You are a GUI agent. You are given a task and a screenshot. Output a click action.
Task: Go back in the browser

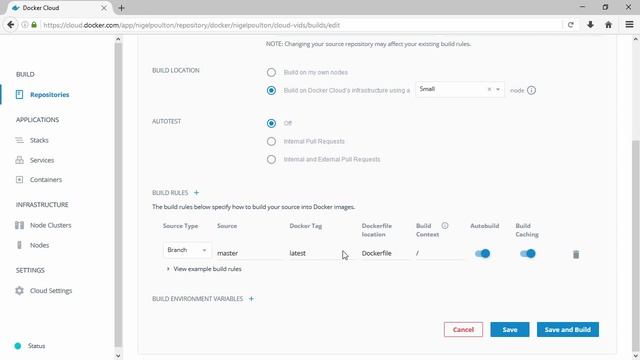(x=11, y=25)
